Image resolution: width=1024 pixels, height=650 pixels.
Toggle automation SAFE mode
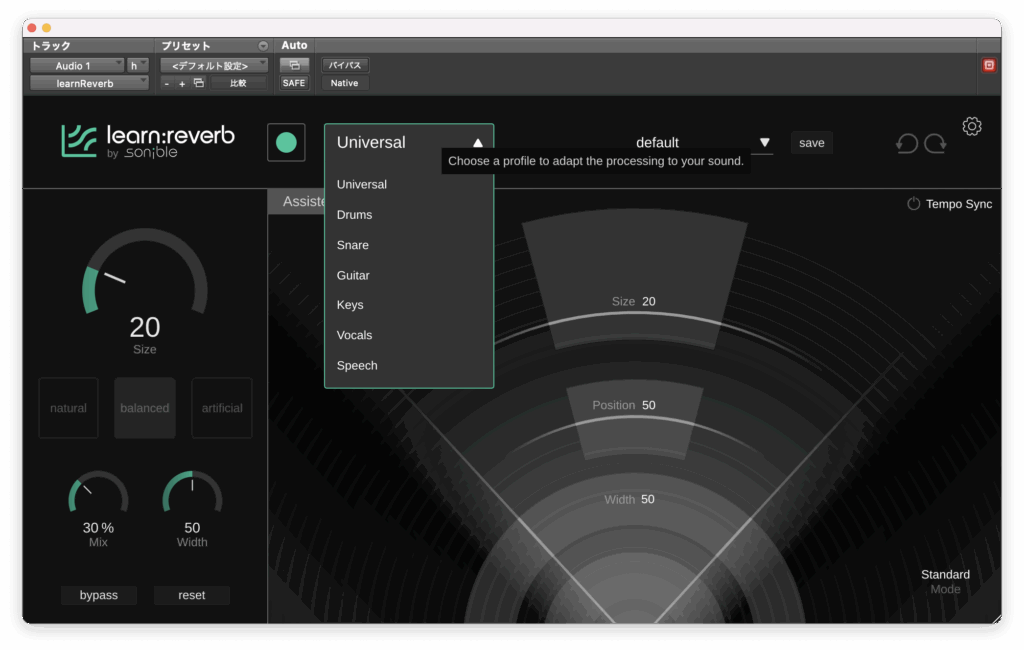(294, 83)
